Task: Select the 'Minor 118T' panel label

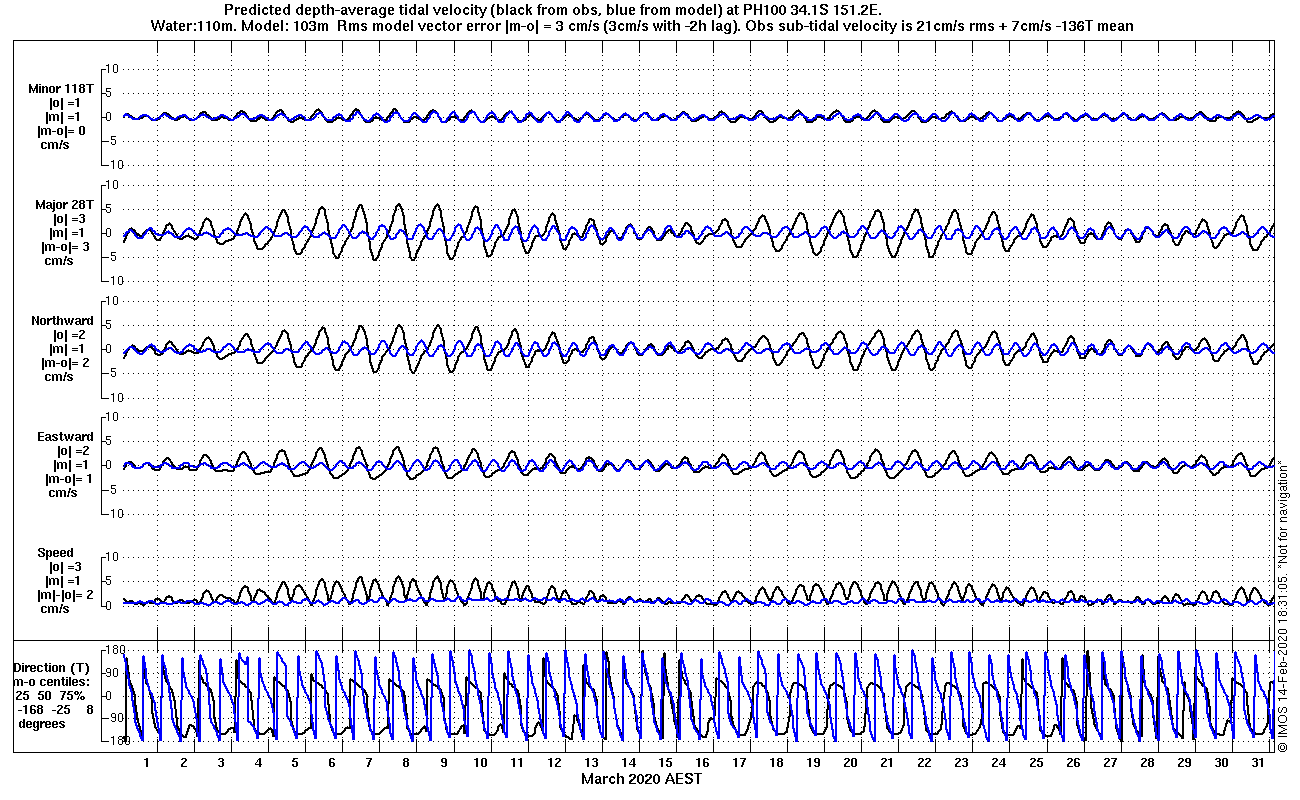Action: [x=61, y=89]
